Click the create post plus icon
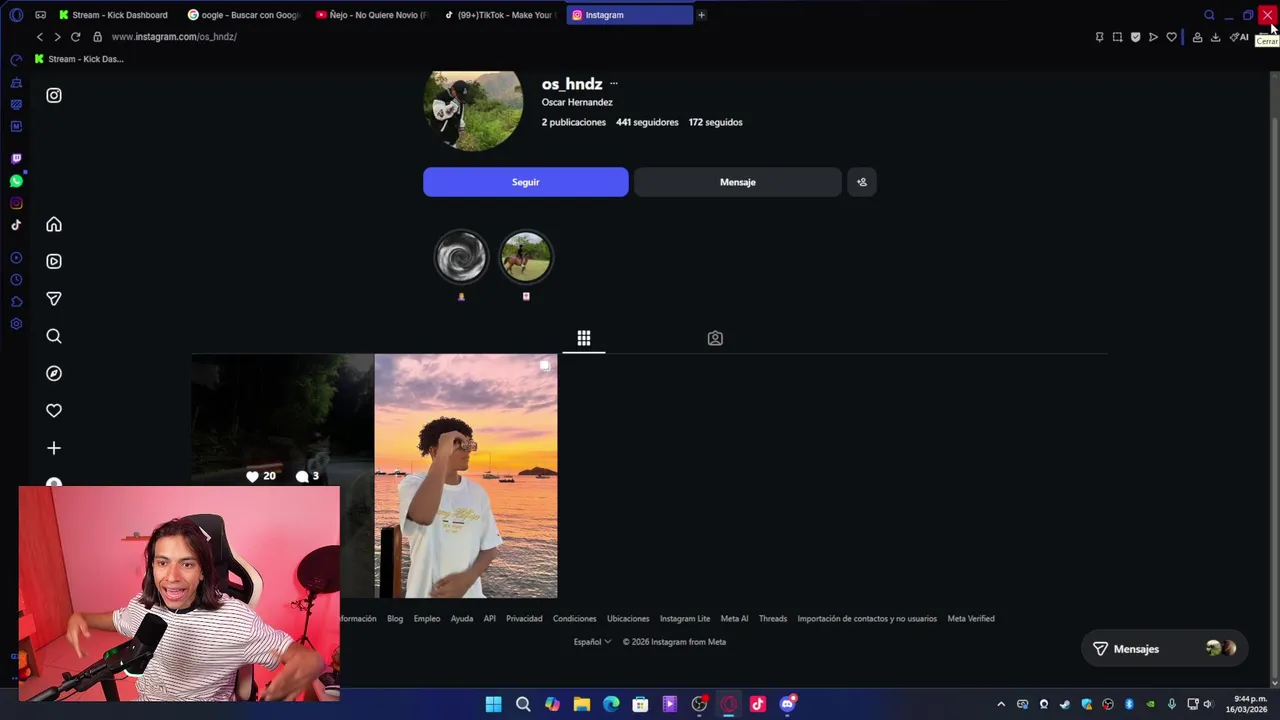The height and width of the screenshot is (720, 1280). [54, 448]
